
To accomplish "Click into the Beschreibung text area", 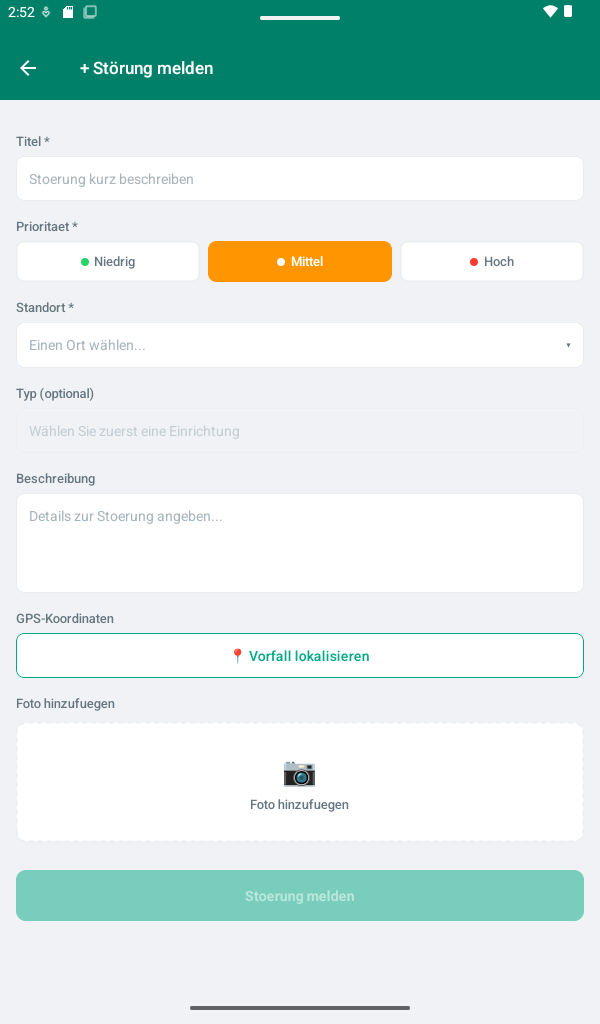I will point(300,543).
